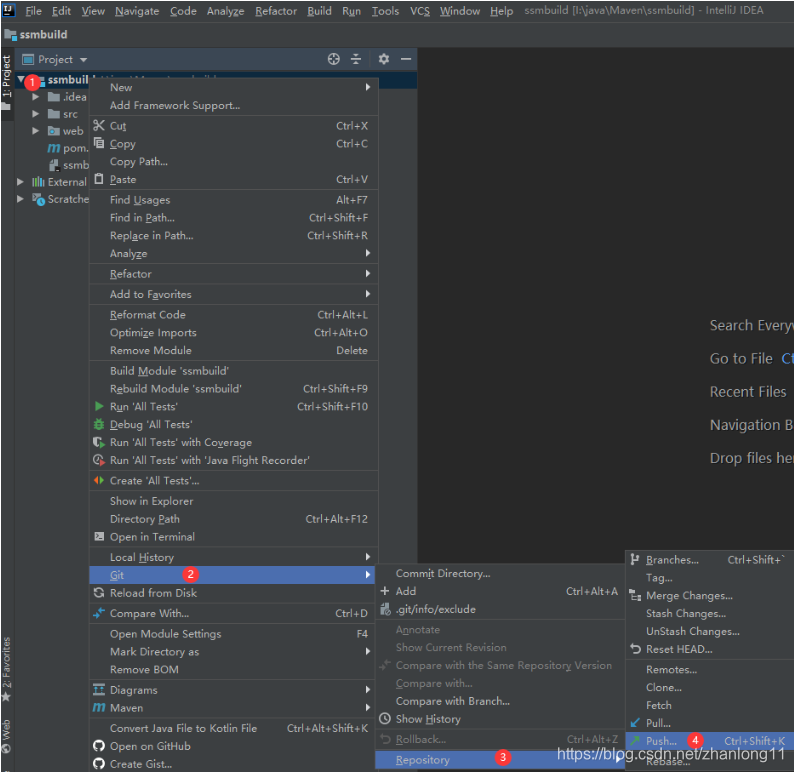Click Run with Coverage shield icon
Viewport: 794px width, 773px height.
pos(99,442)
